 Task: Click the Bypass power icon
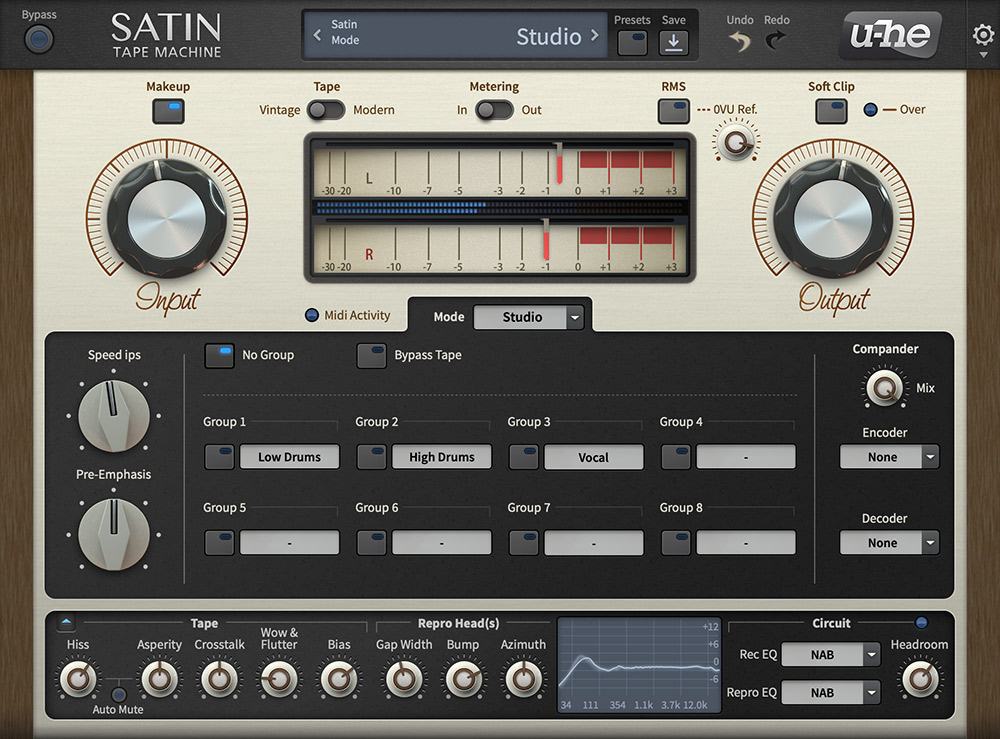(37, 39)
